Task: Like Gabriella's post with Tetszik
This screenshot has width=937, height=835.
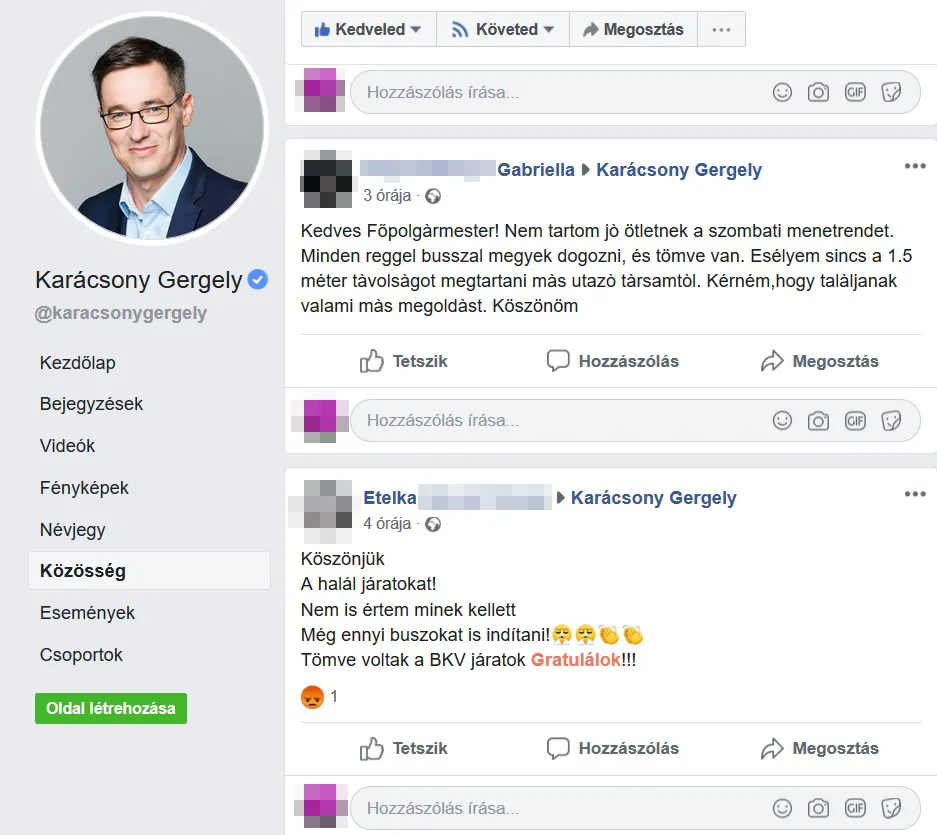Action: click(x=403, y=361)
